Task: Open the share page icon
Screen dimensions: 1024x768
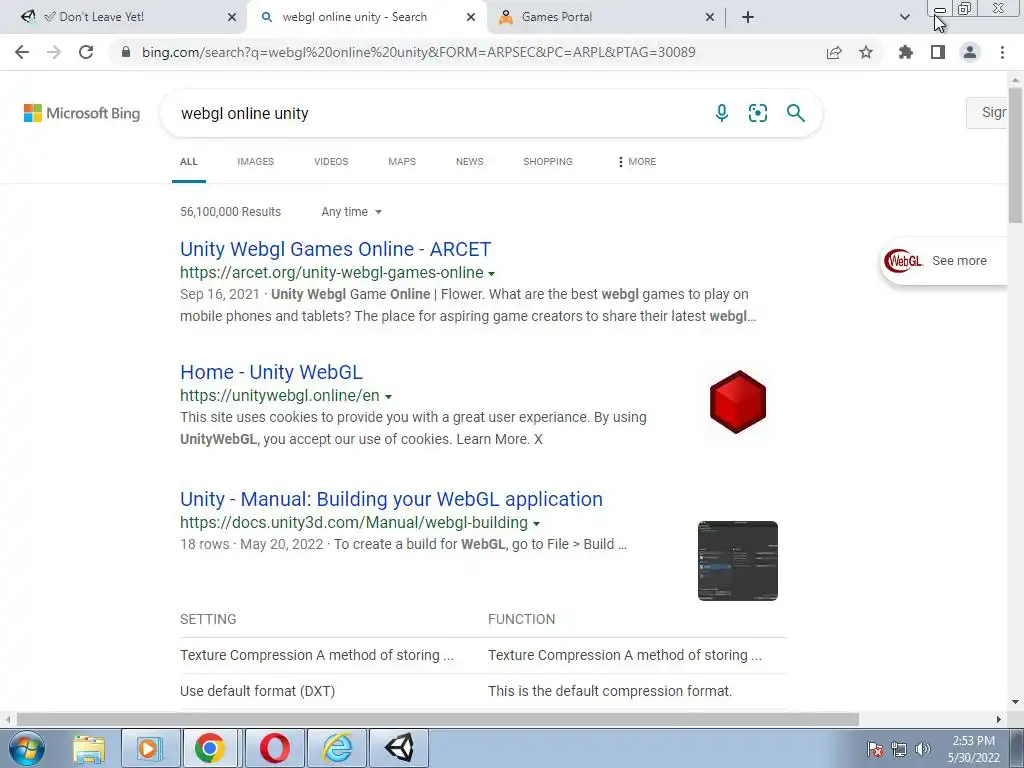Action: coord(834,53)
